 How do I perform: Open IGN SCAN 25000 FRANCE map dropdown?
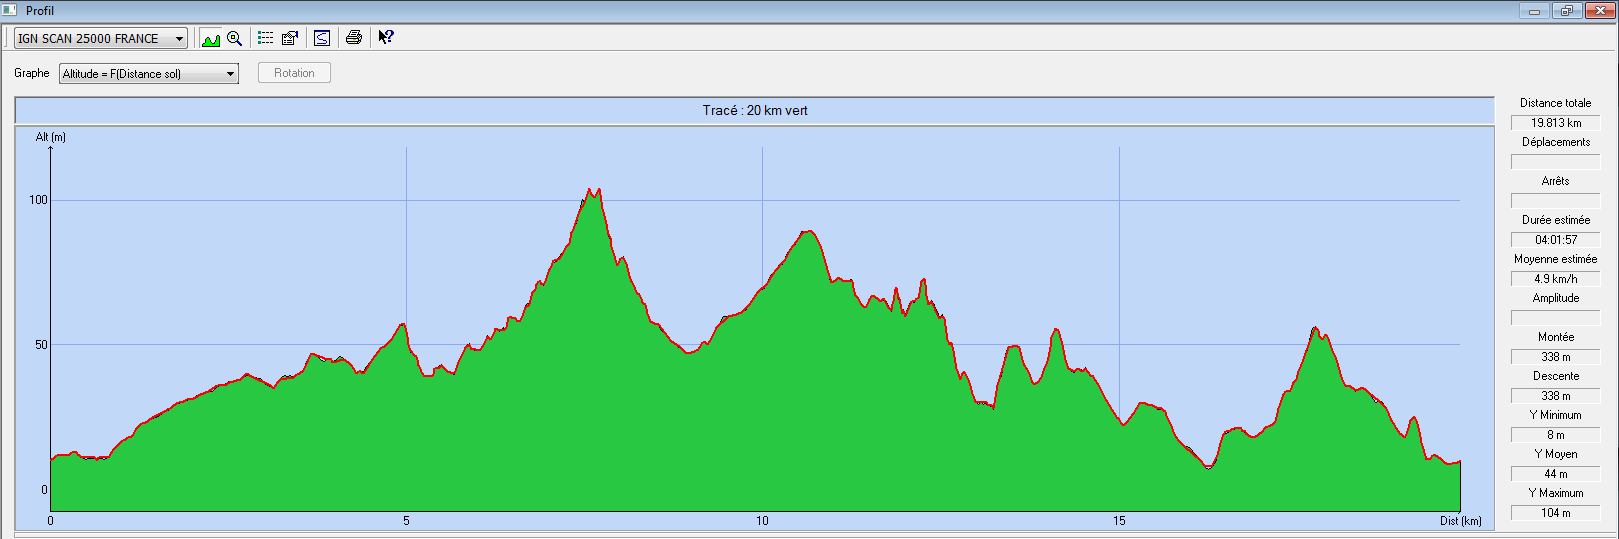(101, 38)
